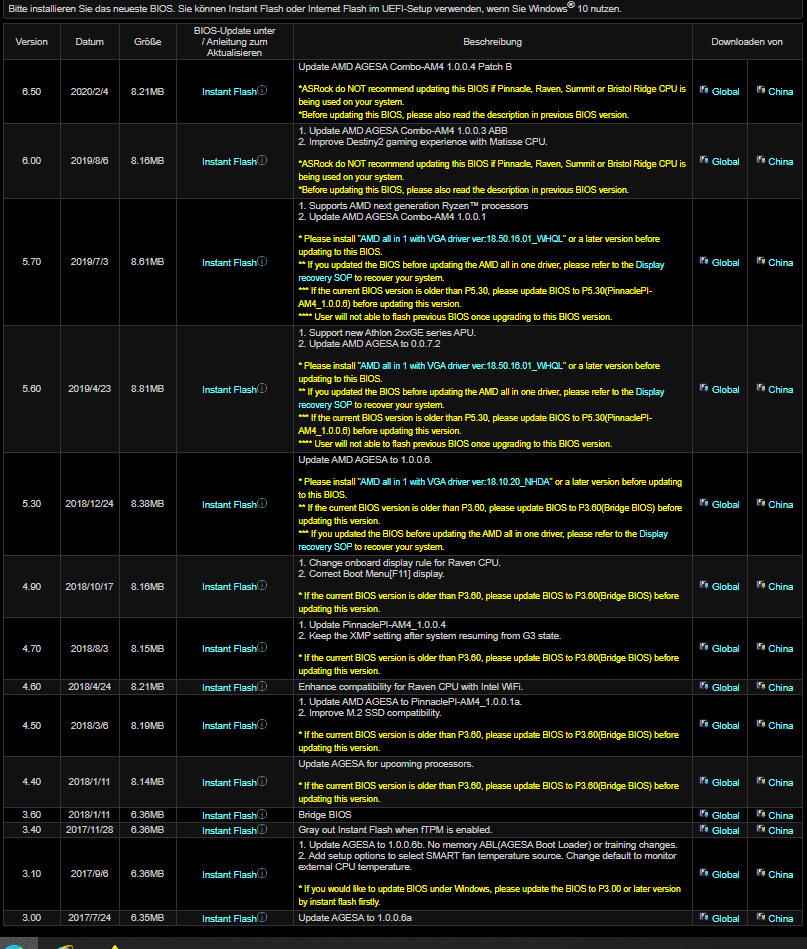Click the China download icon in the 3.00 row
Viewport: 807px width, 949px height.
click(760, 918)
